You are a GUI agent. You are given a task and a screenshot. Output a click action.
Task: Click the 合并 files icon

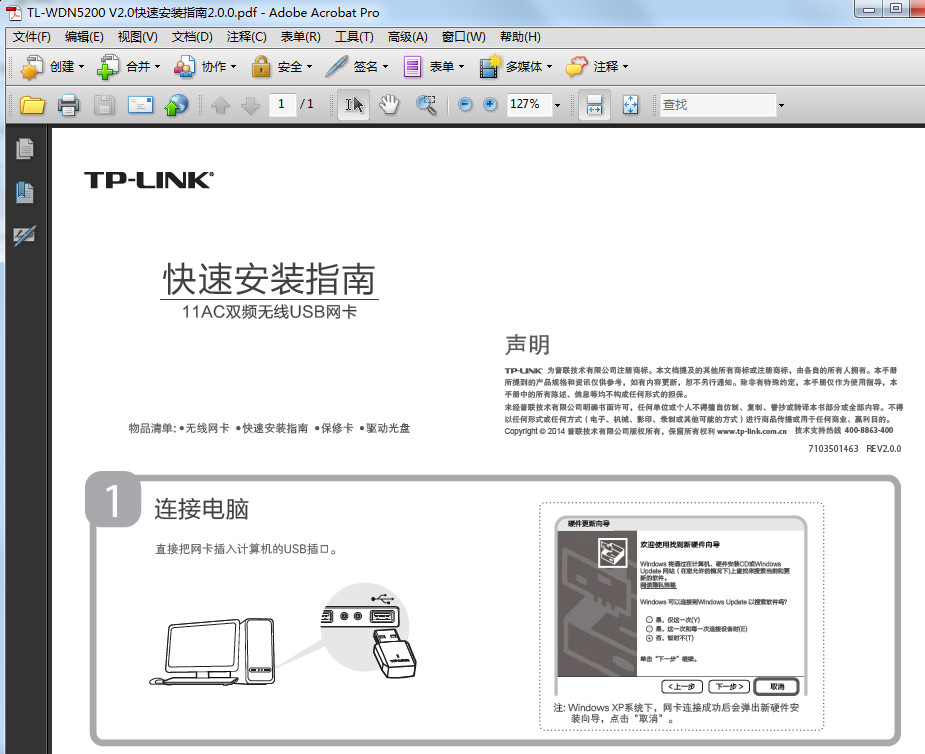[x=108, y=67]
